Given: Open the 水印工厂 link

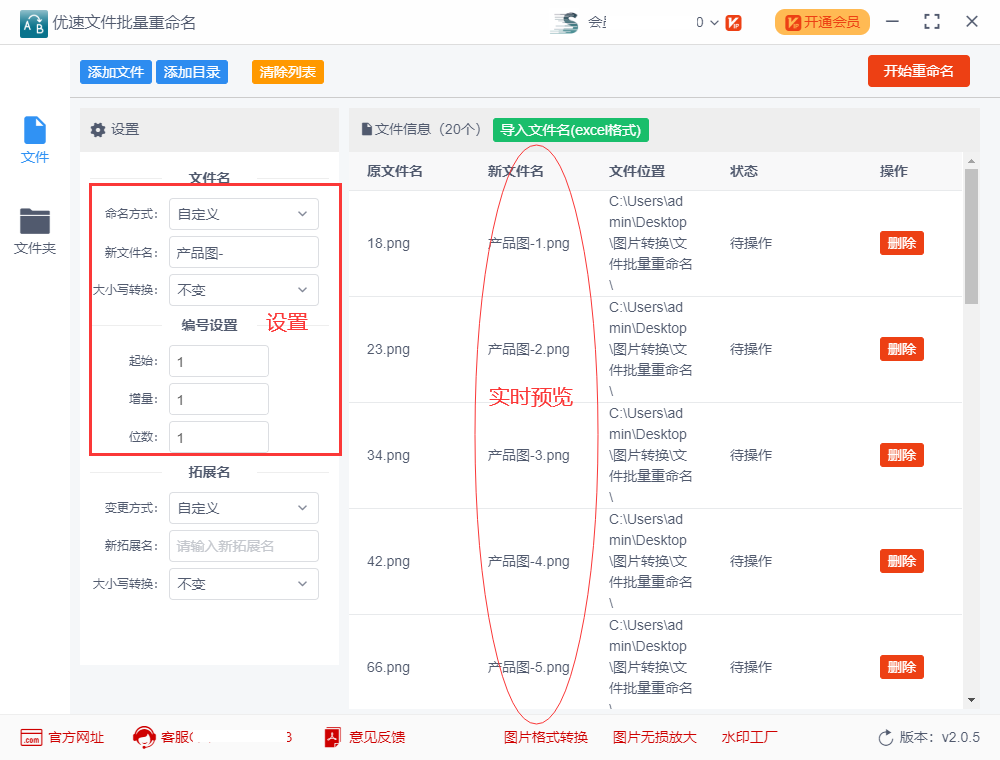Looking at the screenshot, I should [749, 738].
